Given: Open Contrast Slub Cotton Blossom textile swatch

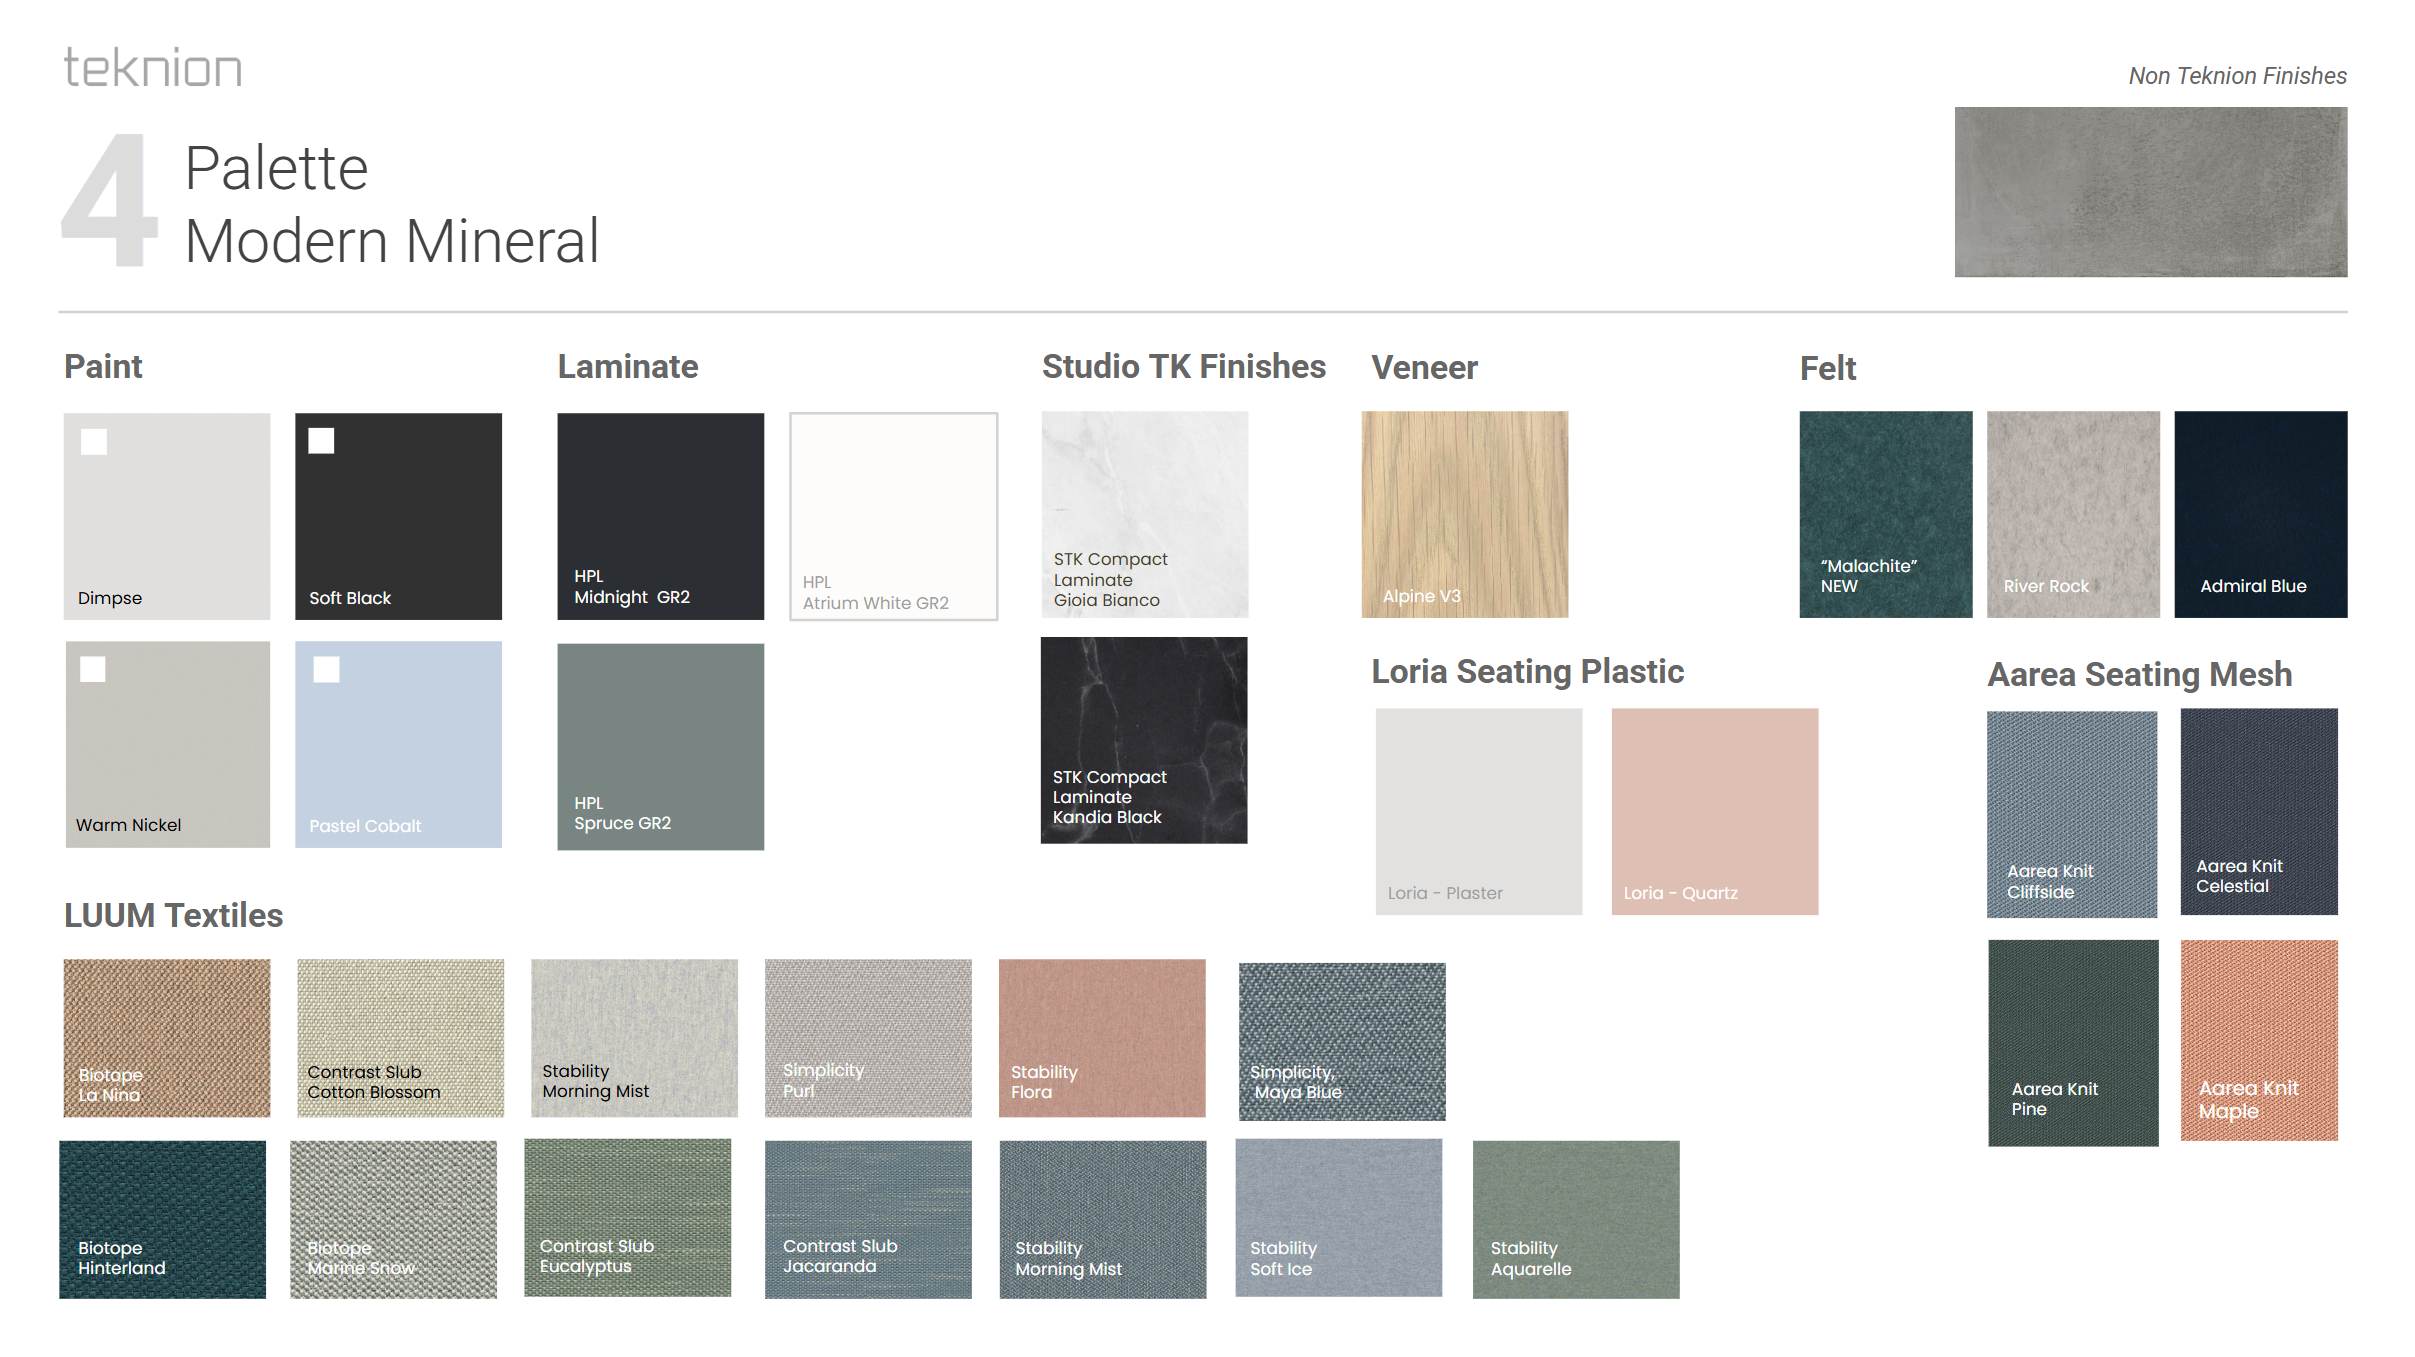Looking at the screenshot, I should (x=401, y=1038).
